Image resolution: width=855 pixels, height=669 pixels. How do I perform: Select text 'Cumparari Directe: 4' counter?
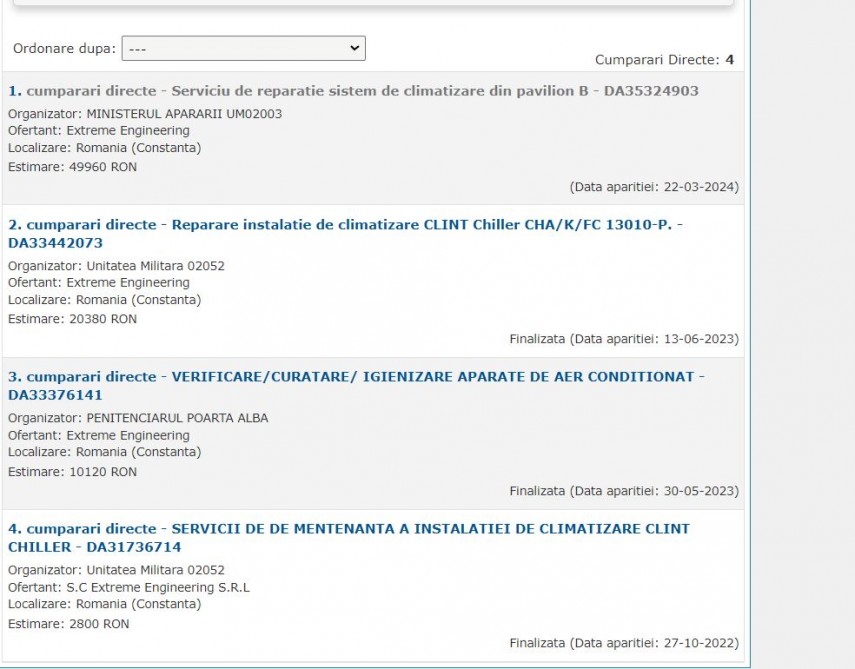point(664,60)
